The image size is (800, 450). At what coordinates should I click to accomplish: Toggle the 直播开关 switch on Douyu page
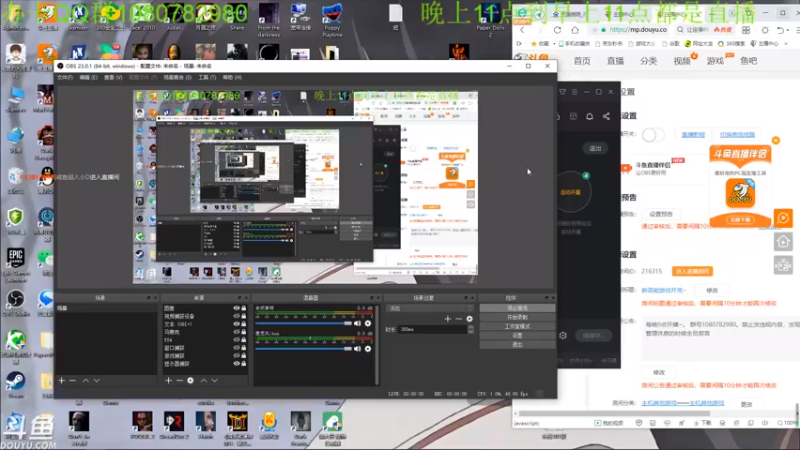tap(653, 135)
